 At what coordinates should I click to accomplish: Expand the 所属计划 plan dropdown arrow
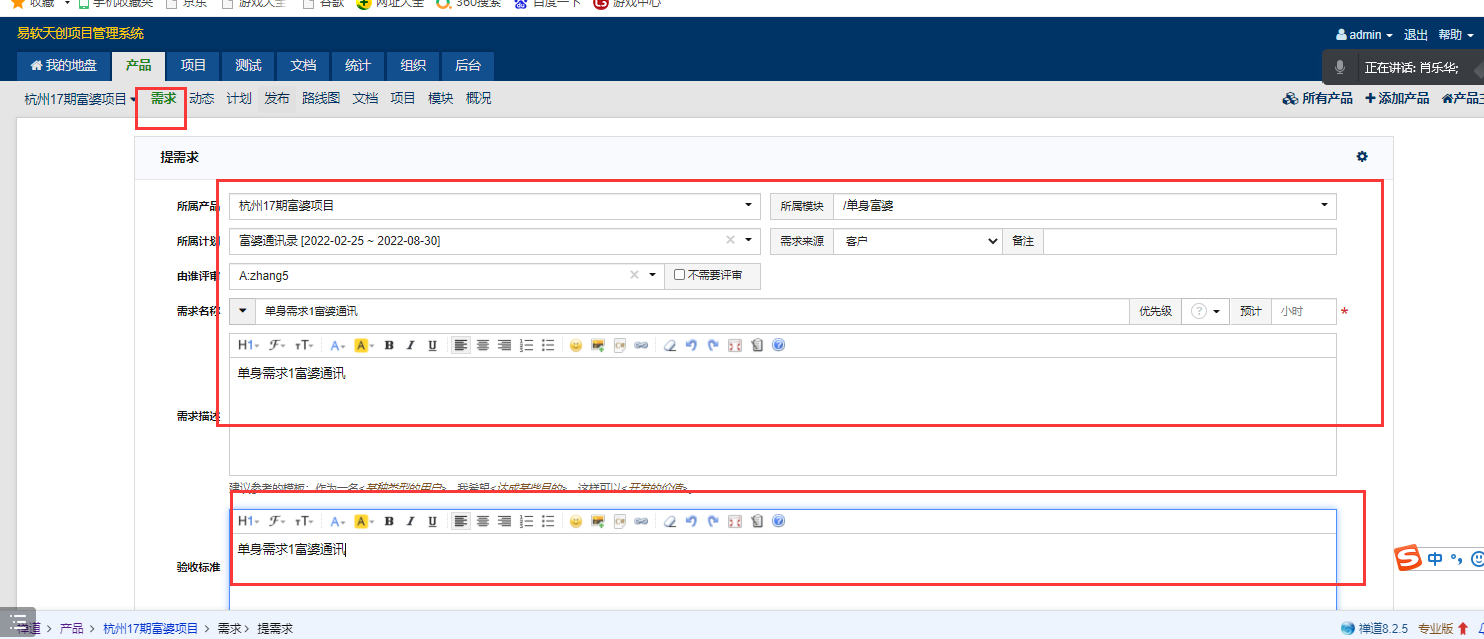pyautogui.click(x=749, y=241)
